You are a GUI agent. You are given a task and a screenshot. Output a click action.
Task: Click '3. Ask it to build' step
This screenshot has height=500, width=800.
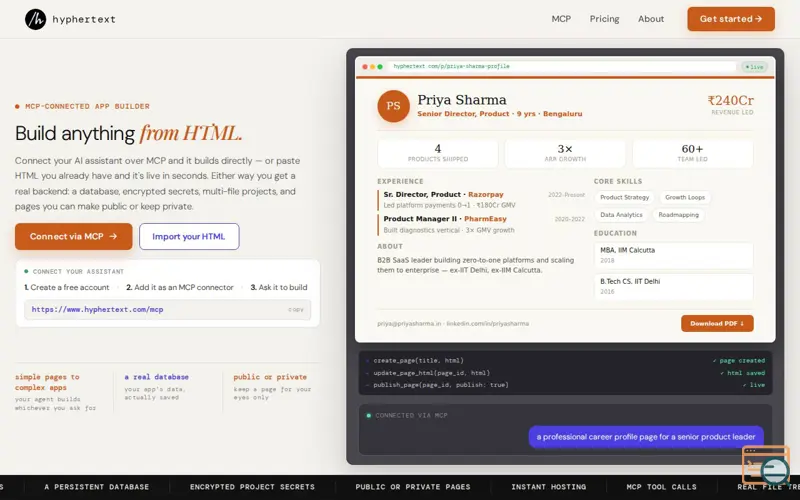click(x=279, y=287)
